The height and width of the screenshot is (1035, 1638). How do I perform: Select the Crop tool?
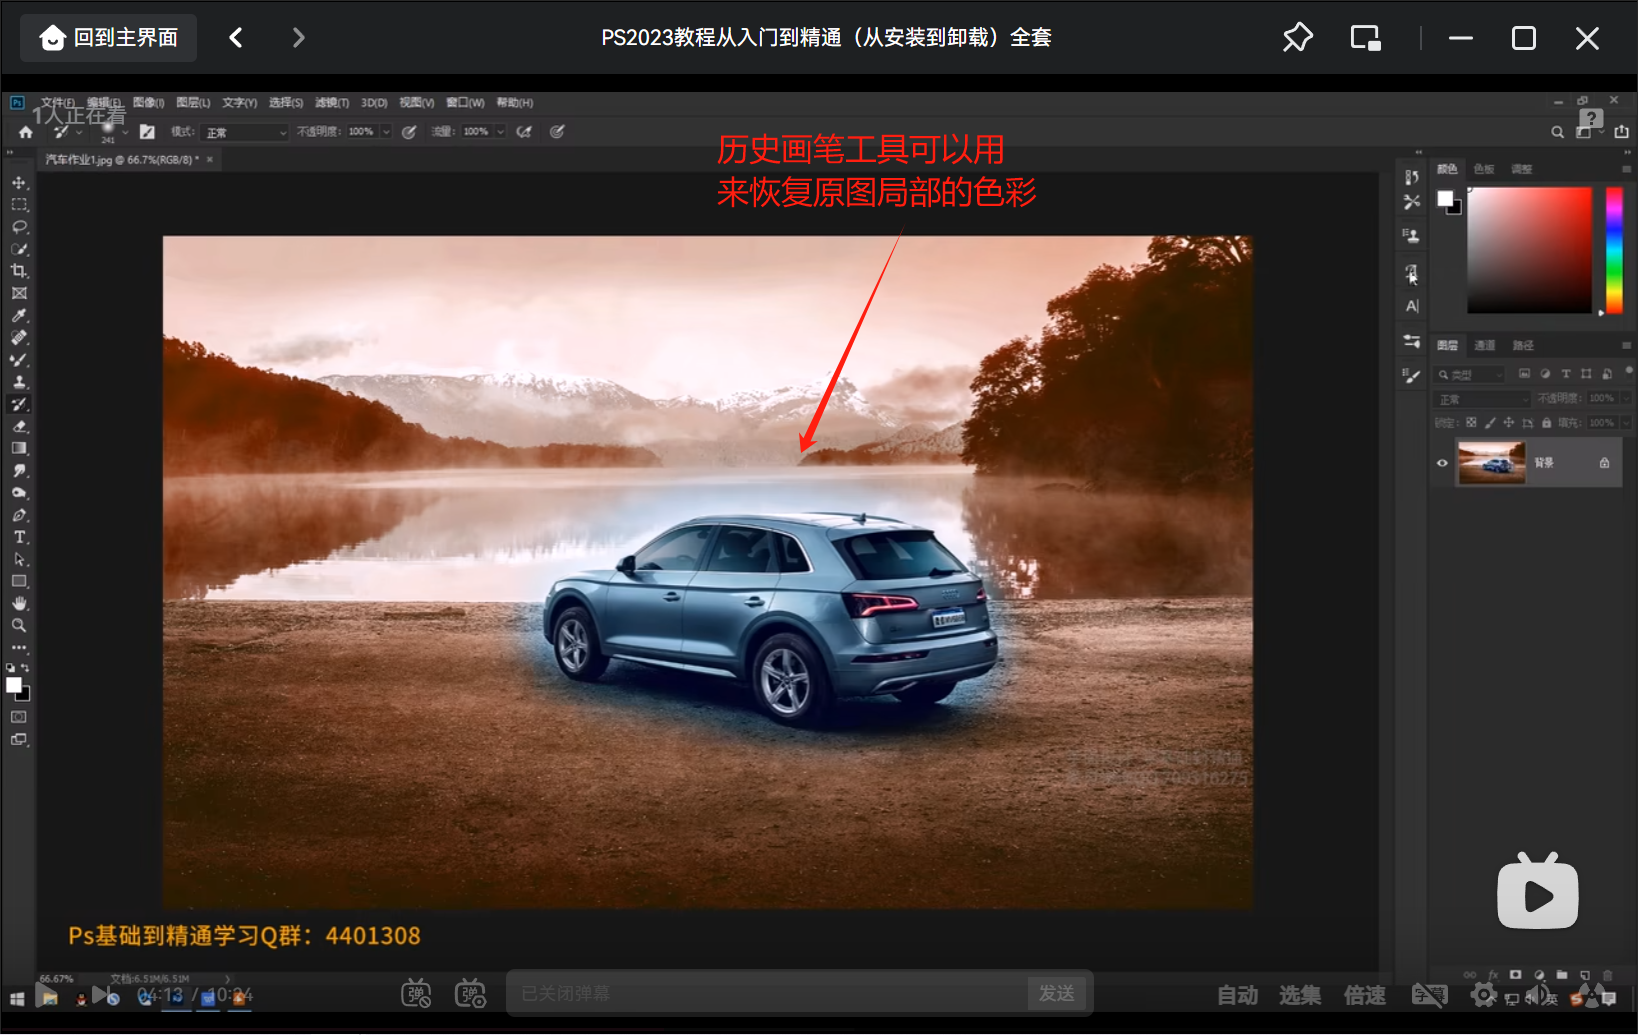tap(19, 271)
